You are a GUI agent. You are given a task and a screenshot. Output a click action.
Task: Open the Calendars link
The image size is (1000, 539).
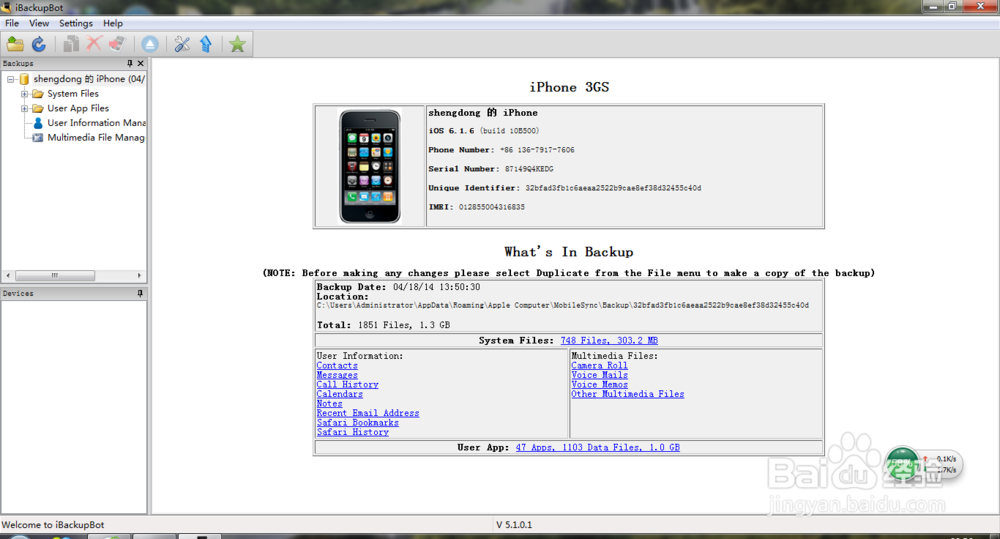tap(339, 394)
